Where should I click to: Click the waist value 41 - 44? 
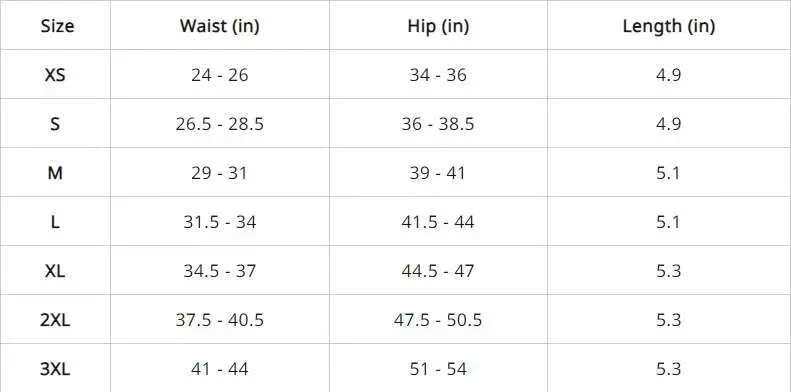pos(219,369)
